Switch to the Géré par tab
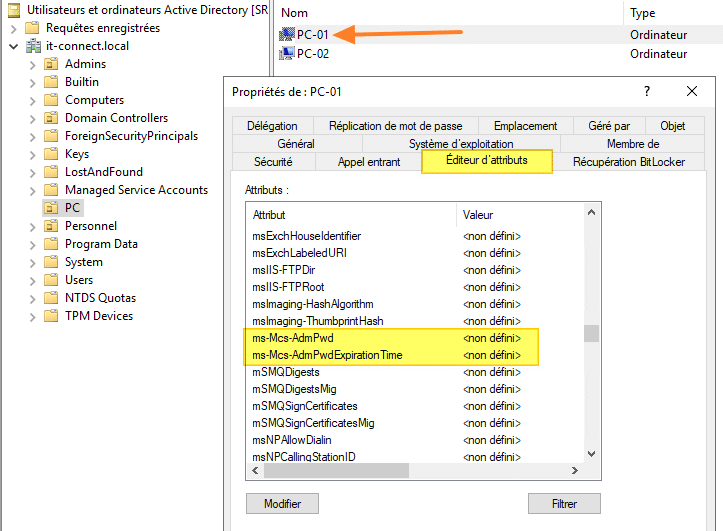 (609, 126)
